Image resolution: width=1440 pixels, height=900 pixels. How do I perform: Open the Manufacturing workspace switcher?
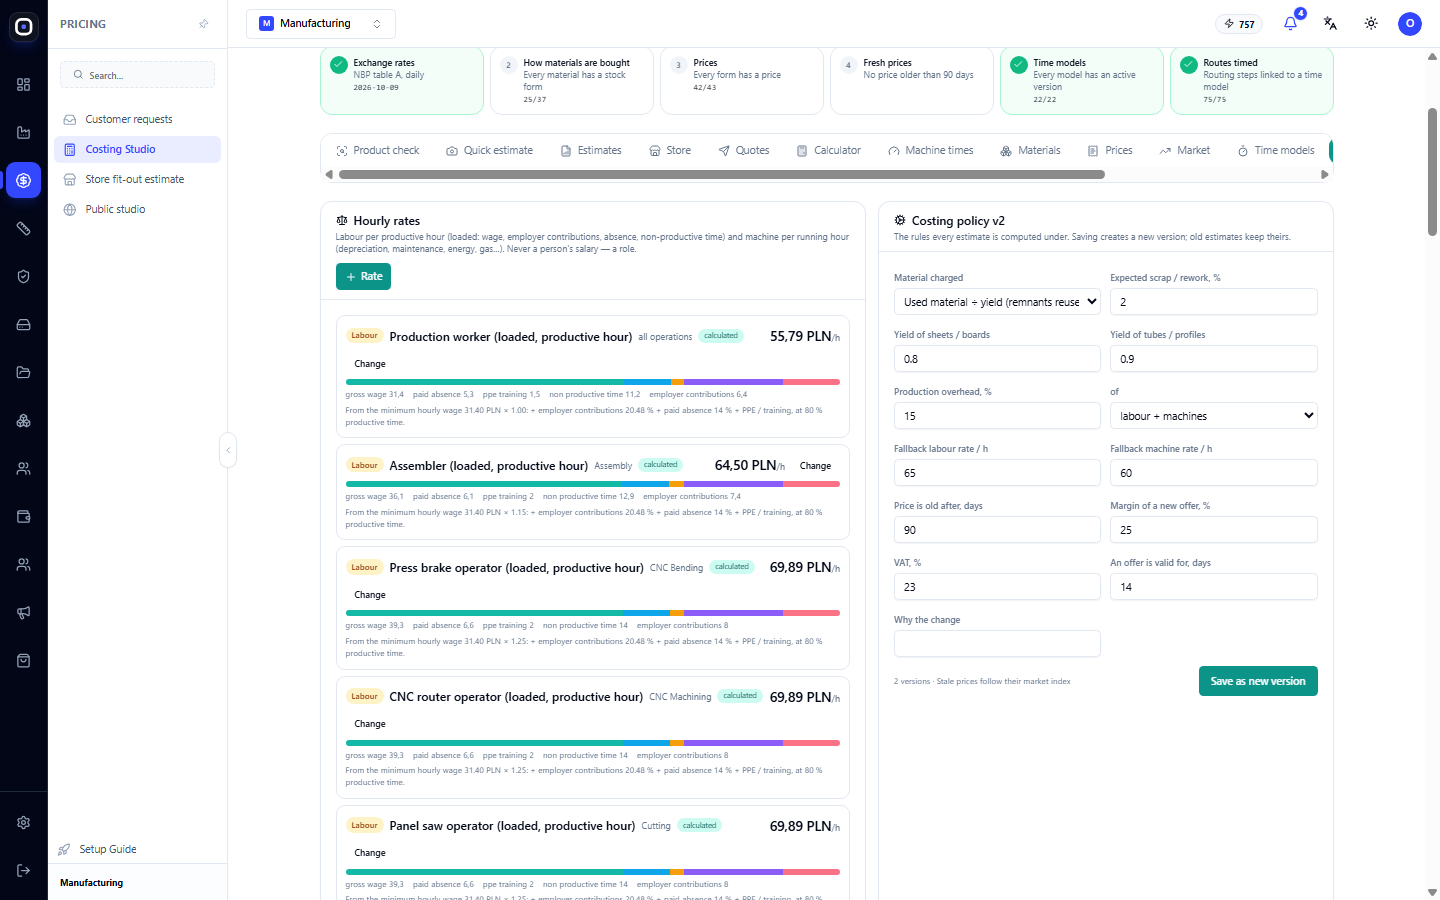click(x=321, y=23)
